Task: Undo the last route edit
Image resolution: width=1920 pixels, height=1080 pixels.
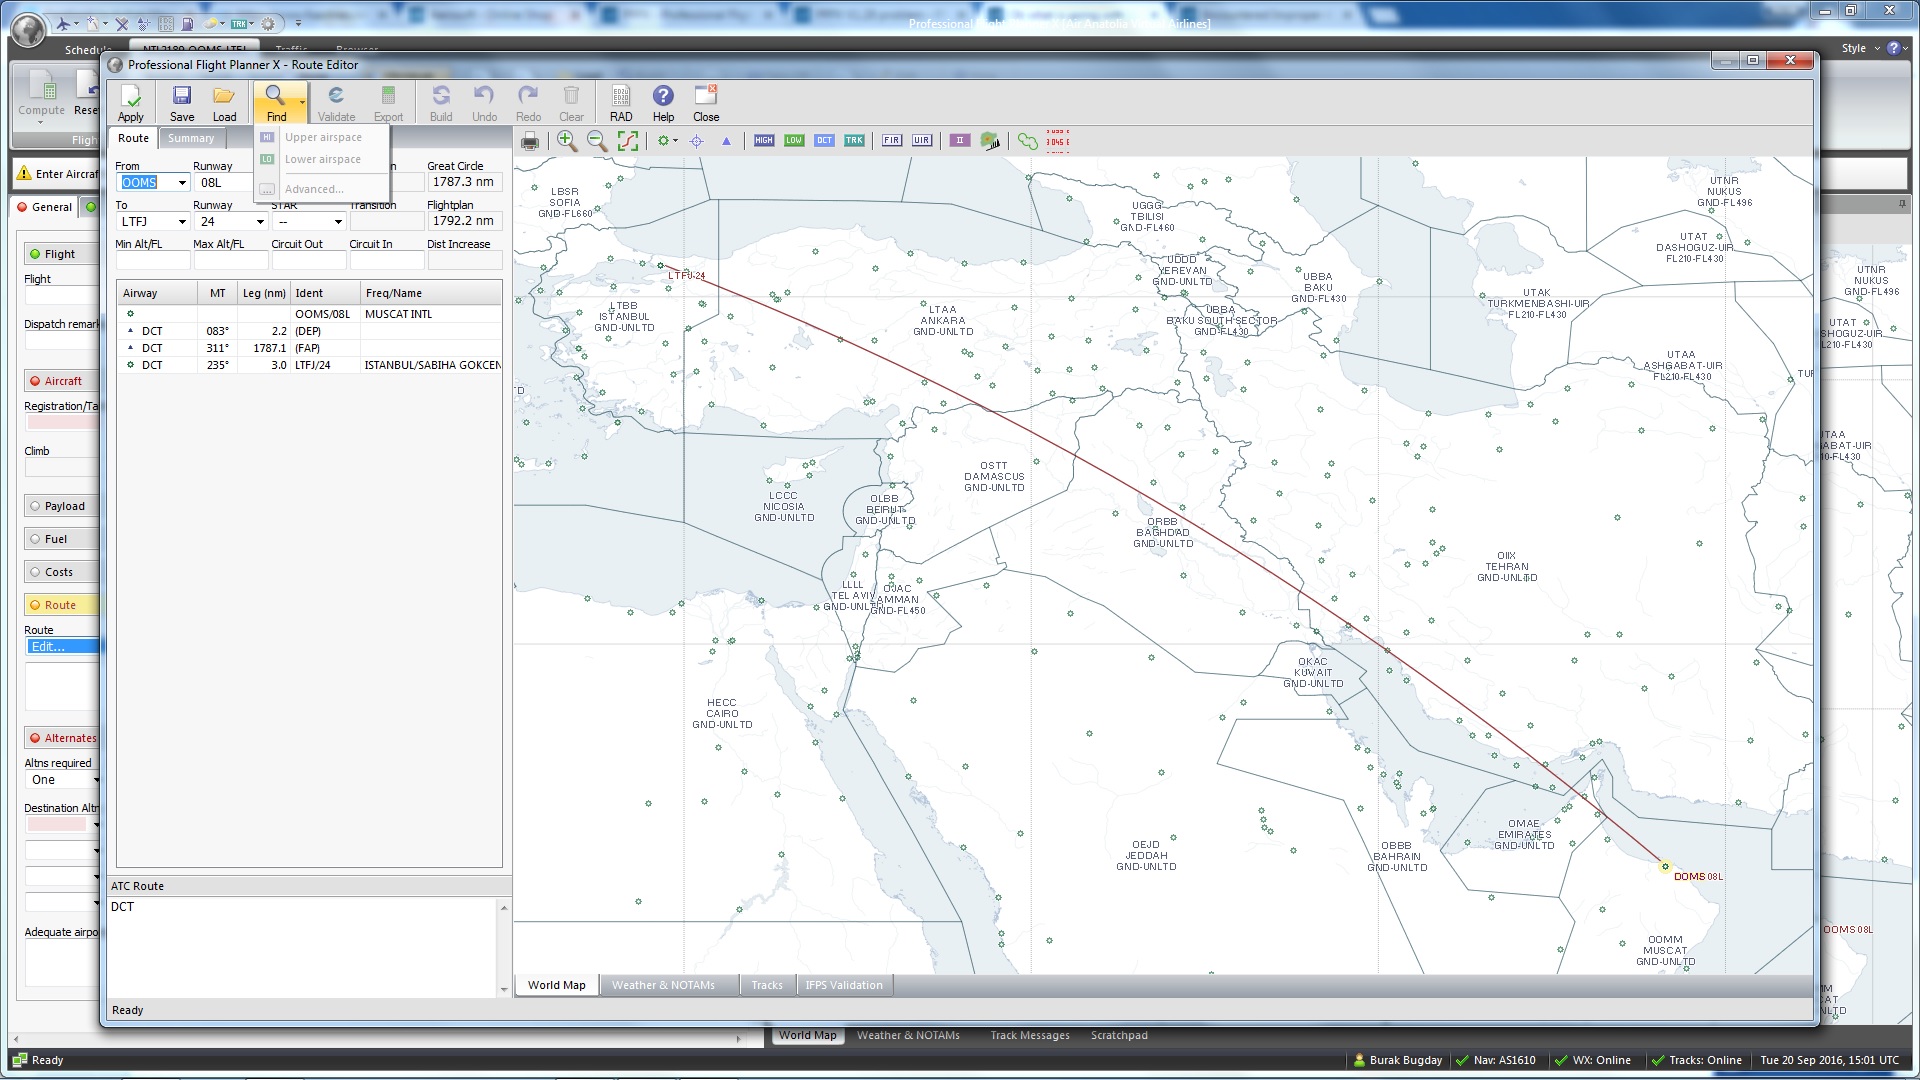Action: tap(484, 103)
